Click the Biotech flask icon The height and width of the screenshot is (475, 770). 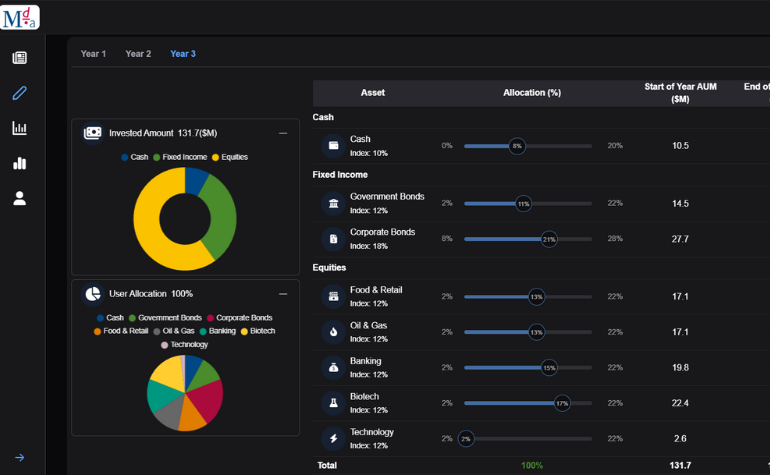(332, 403)
